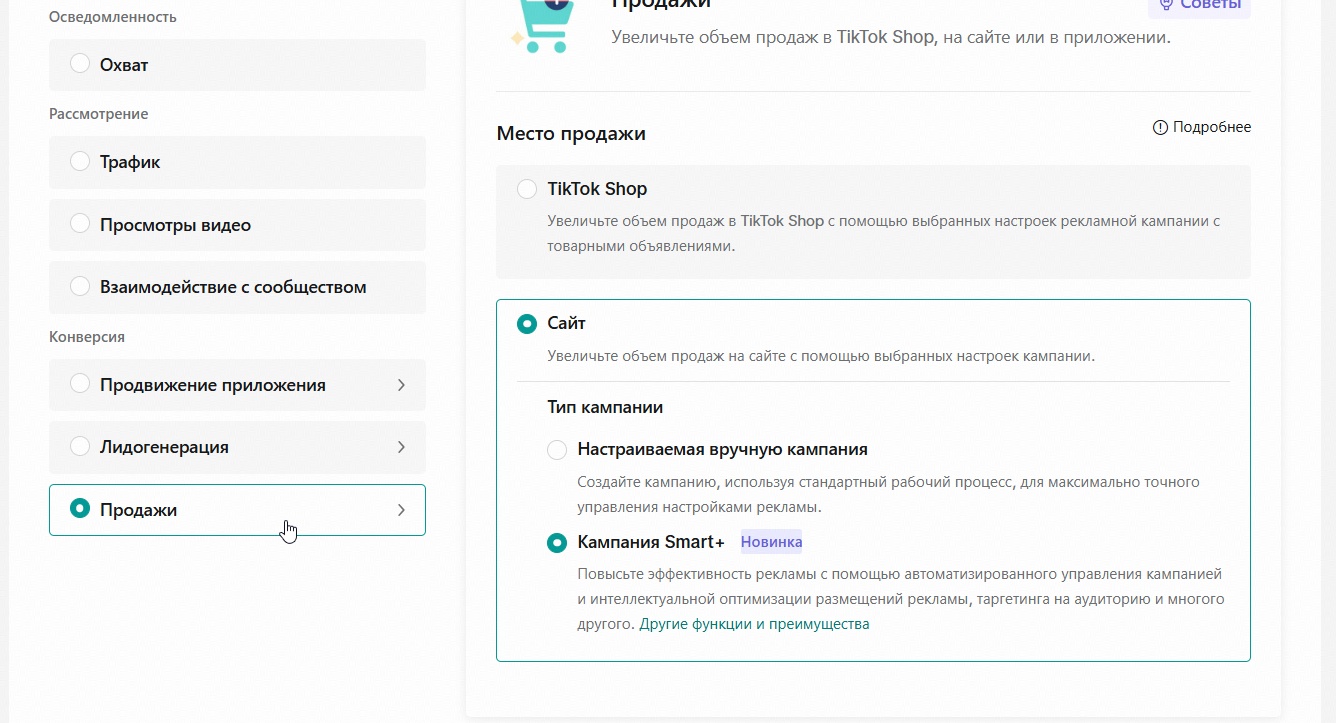The height and width of the screenshot is (723, 1336).
Task: Select the Лидогенерация objective item
Action: point(237,447)
